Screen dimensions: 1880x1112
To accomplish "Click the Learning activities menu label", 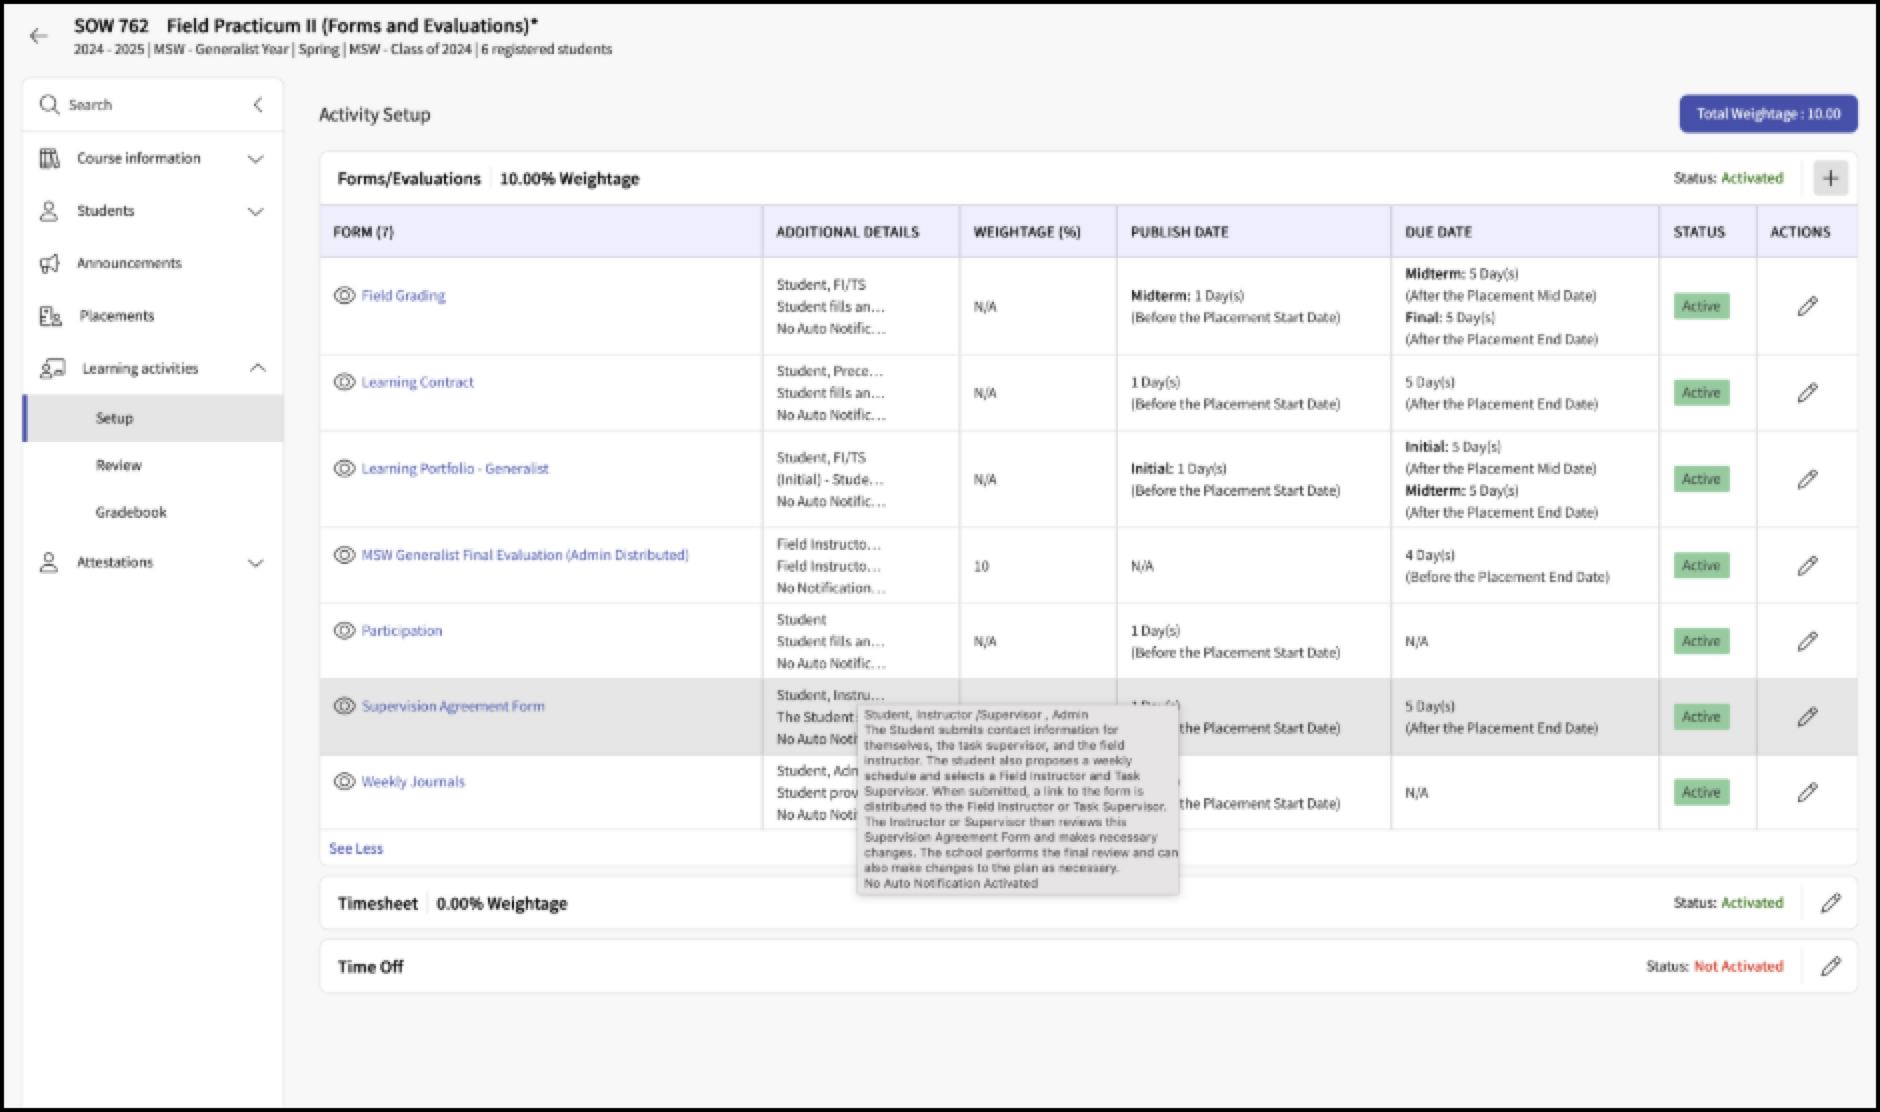I will [x=140, y=369].
